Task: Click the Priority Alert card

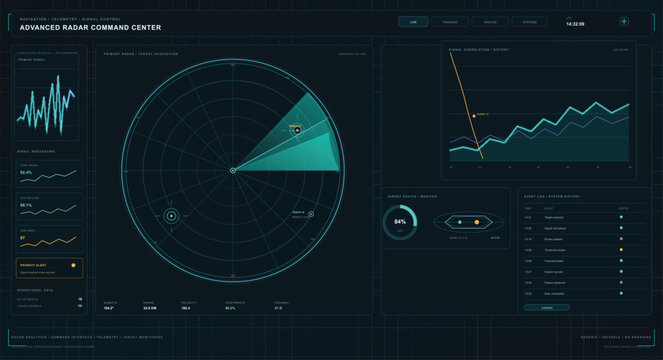Action: click(49, 268)
